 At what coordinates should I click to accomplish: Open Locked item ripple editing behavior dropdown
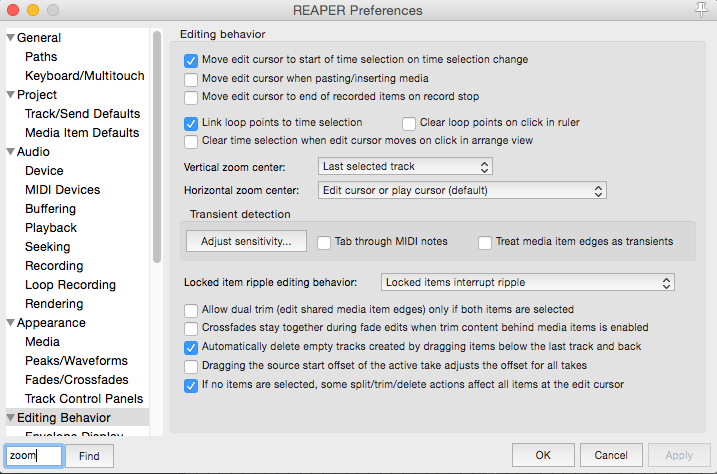[x=528, y=283]
